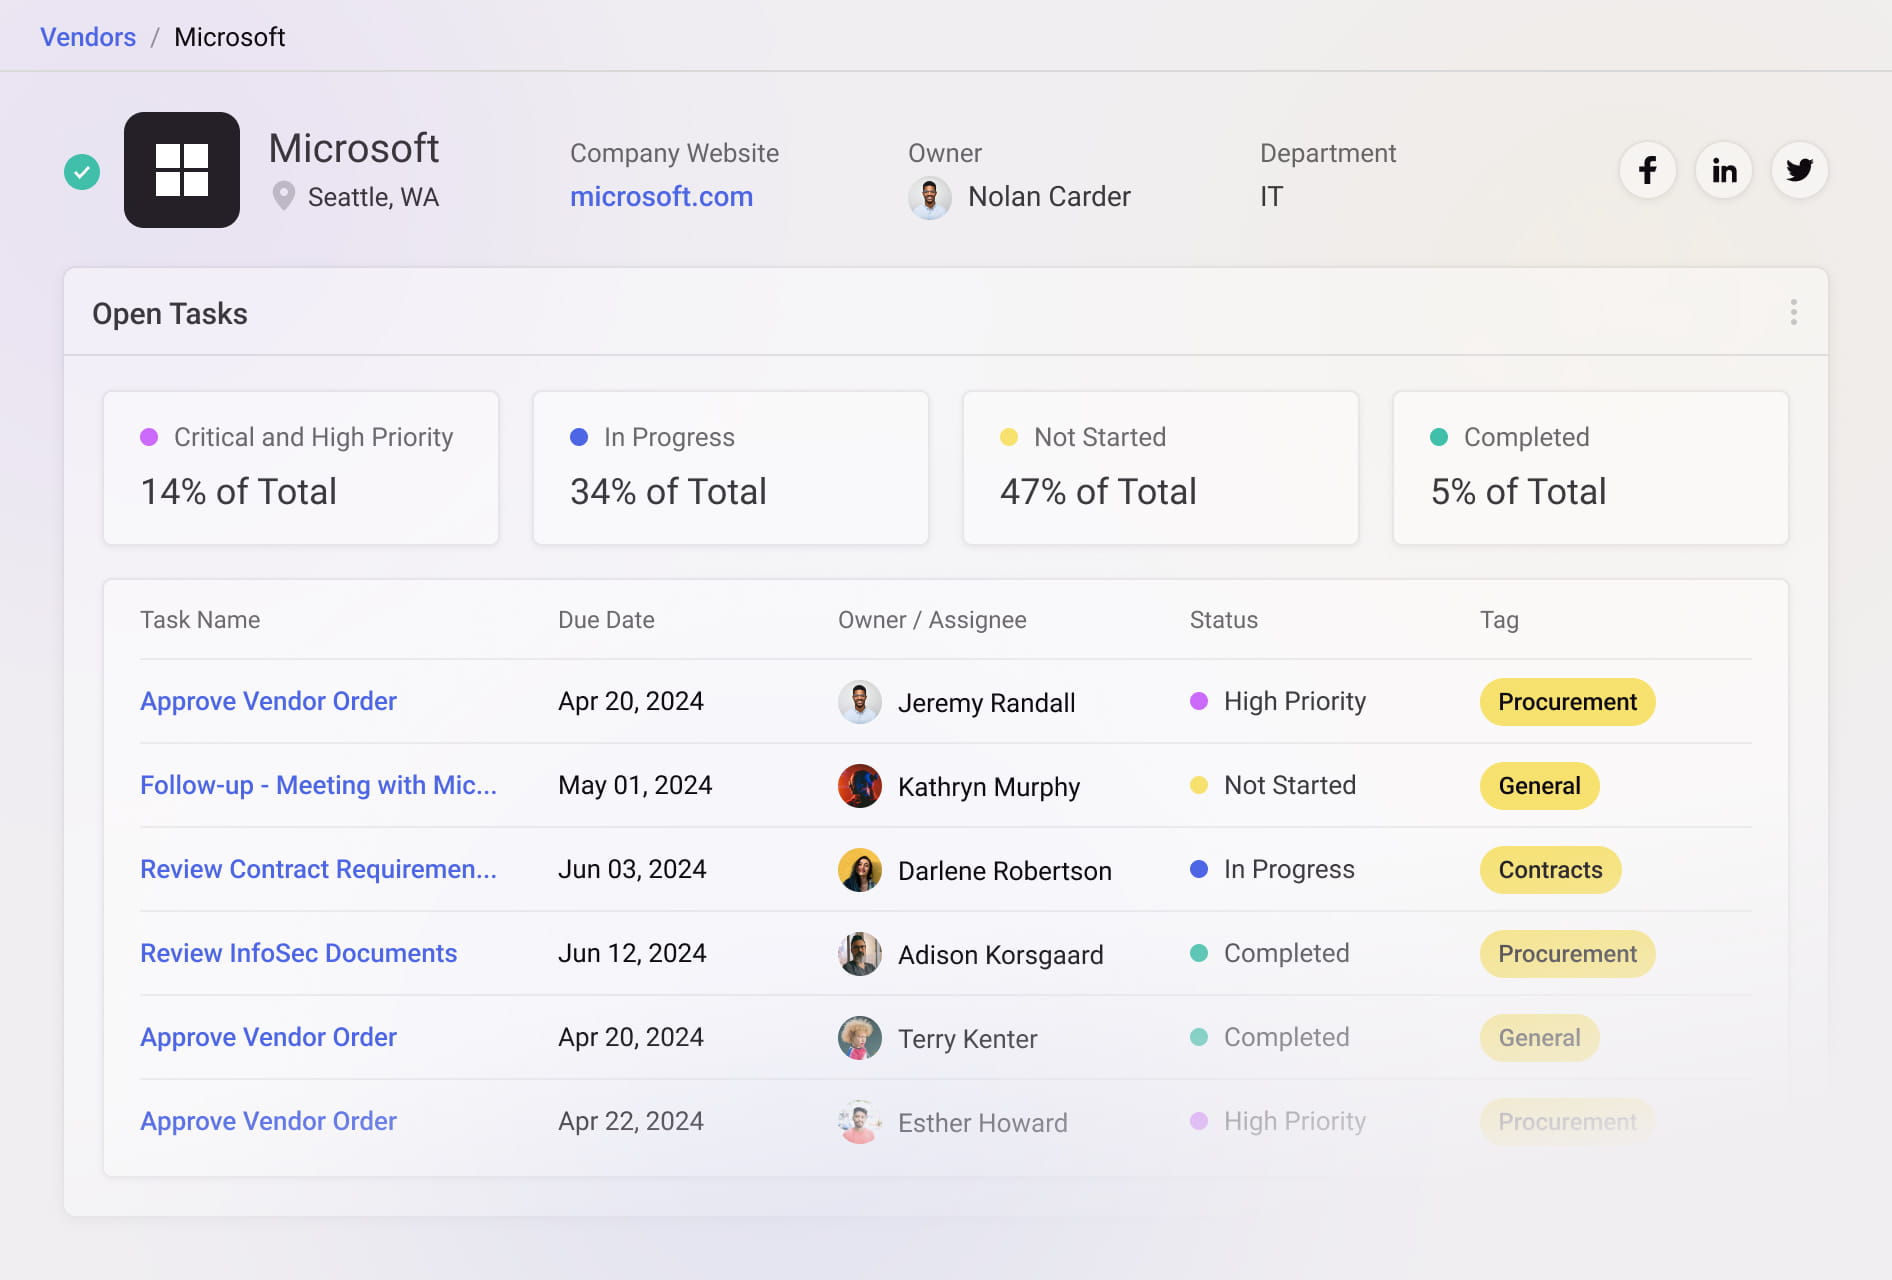
Task: Click Darlene Robertson's avatar
Action: 860,870
